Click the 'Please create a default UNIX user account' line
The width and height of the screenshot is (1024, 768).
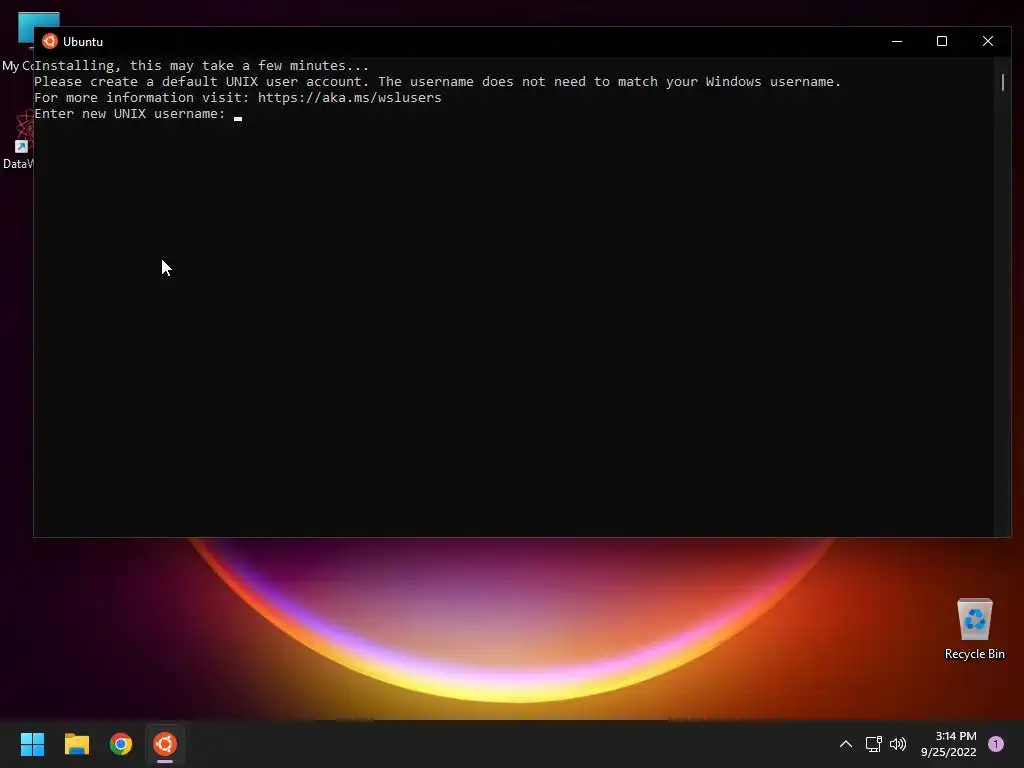click(x=438, y=82)
